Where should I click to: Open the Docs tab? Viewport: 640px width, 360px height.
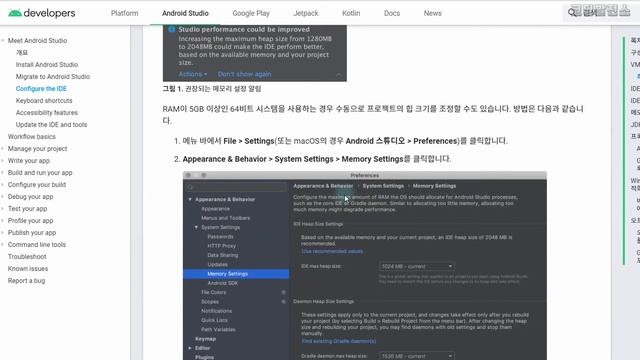pyautogui.click(x=392, y=13)
